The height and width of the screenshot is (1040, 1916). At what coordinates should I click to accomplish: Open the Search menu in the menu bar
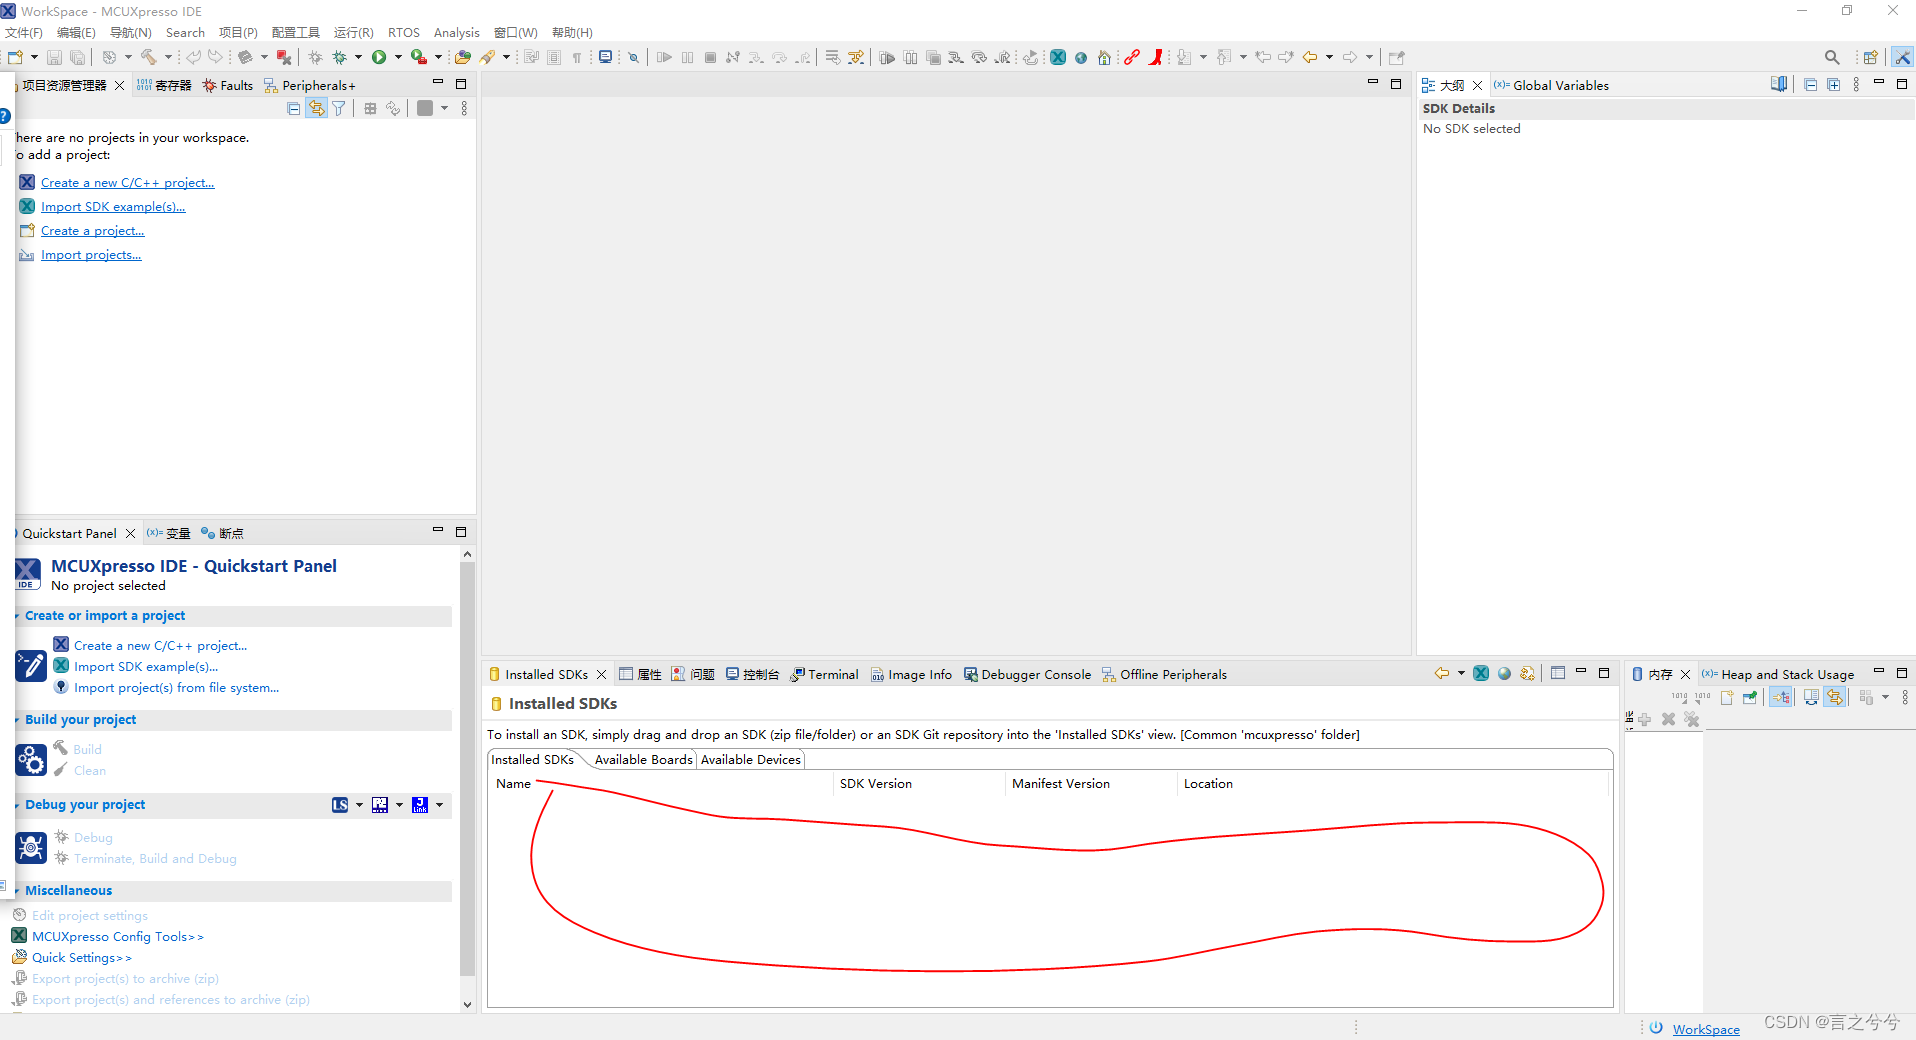click(185, 33)
